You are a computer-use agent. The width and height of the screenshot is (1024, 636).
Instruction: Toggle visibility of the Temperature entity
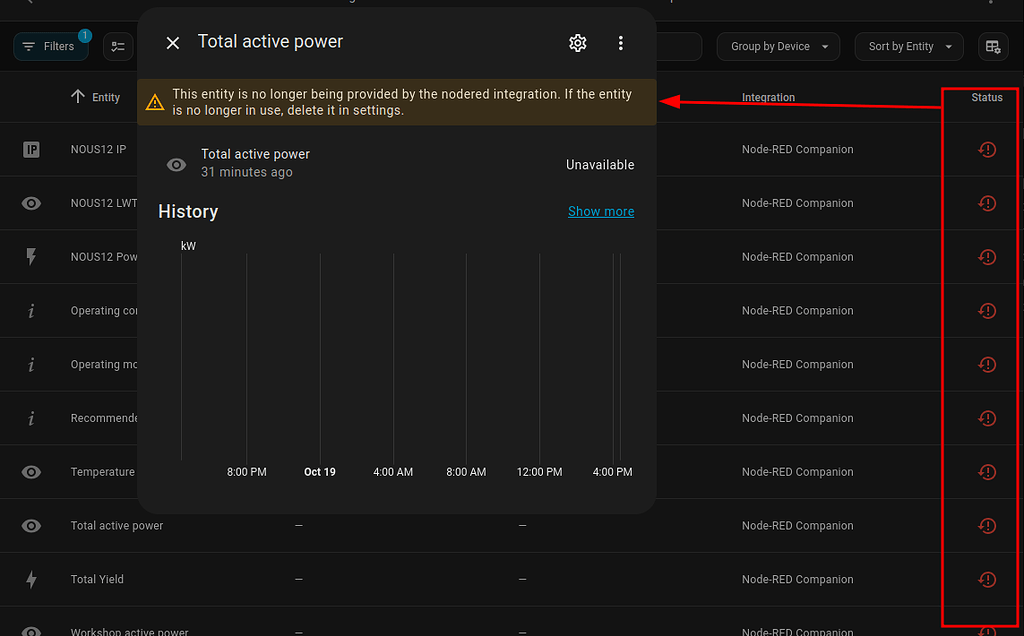pos(30,471)
